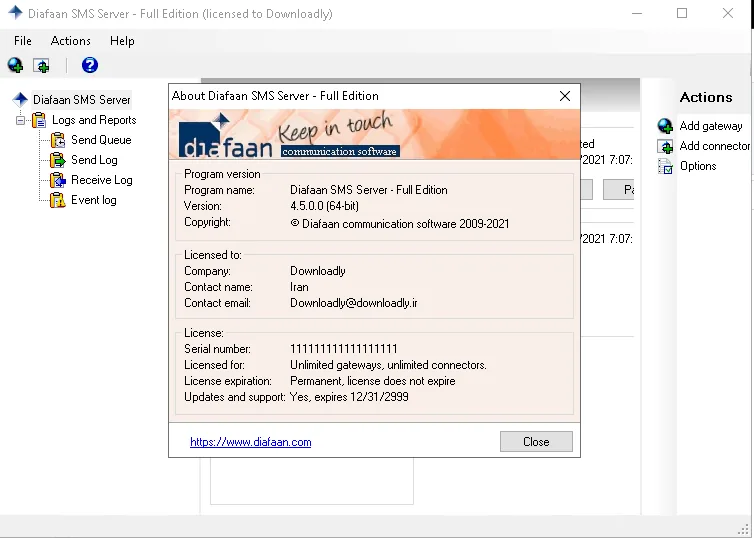Click Options label in Actions pane
Image resolution: width=754 pixels, height=538 pixels.
698,166
